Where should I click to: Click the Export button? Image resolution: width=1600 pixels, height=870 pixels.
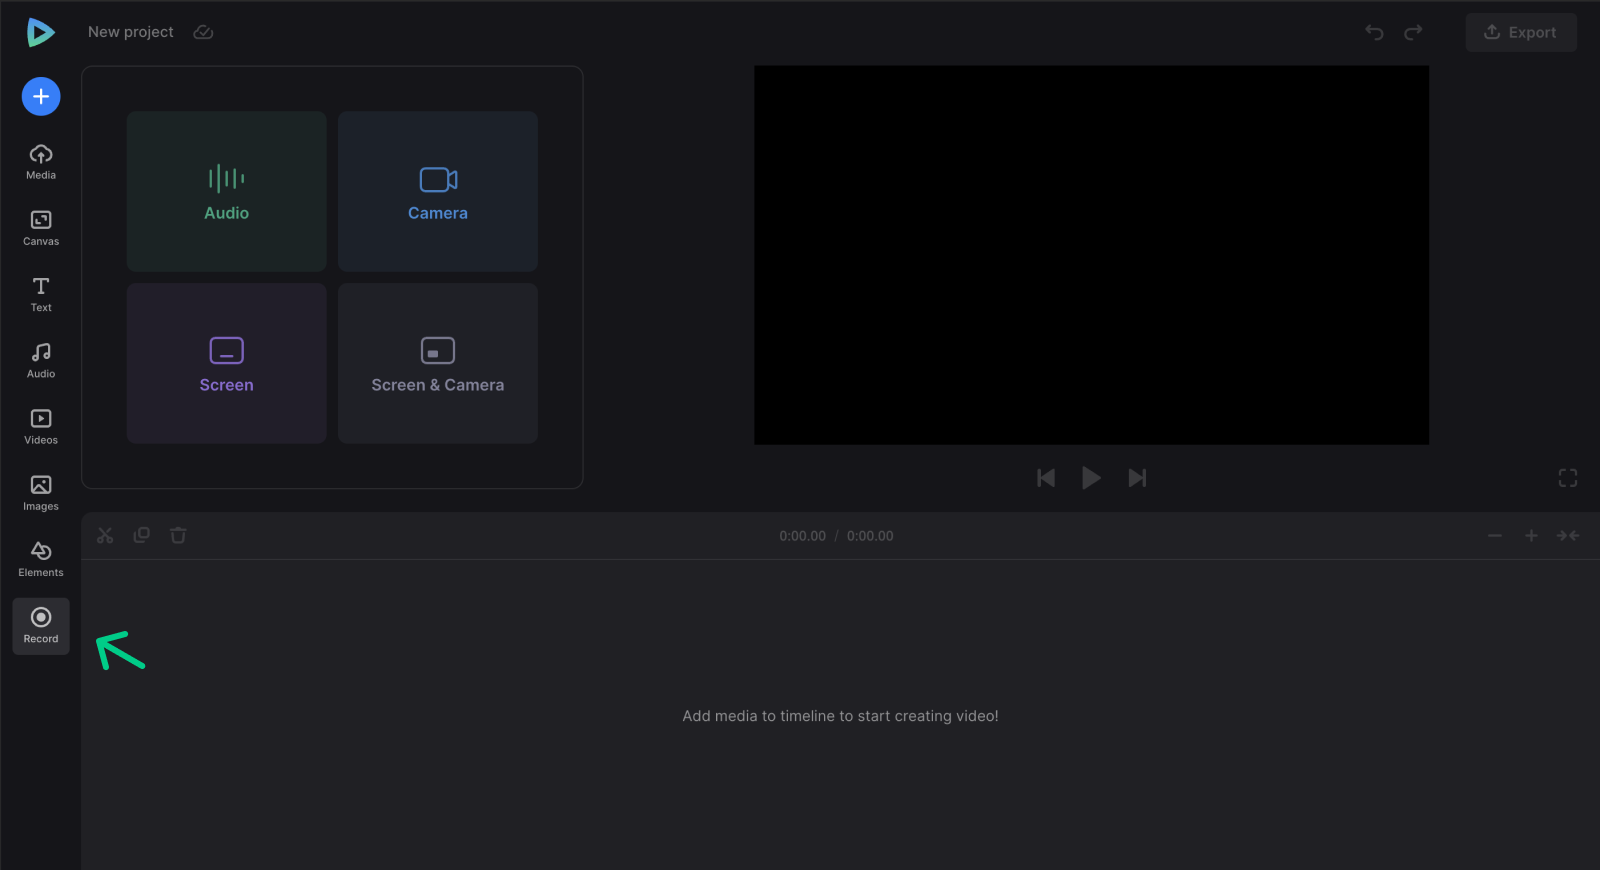1521,32
